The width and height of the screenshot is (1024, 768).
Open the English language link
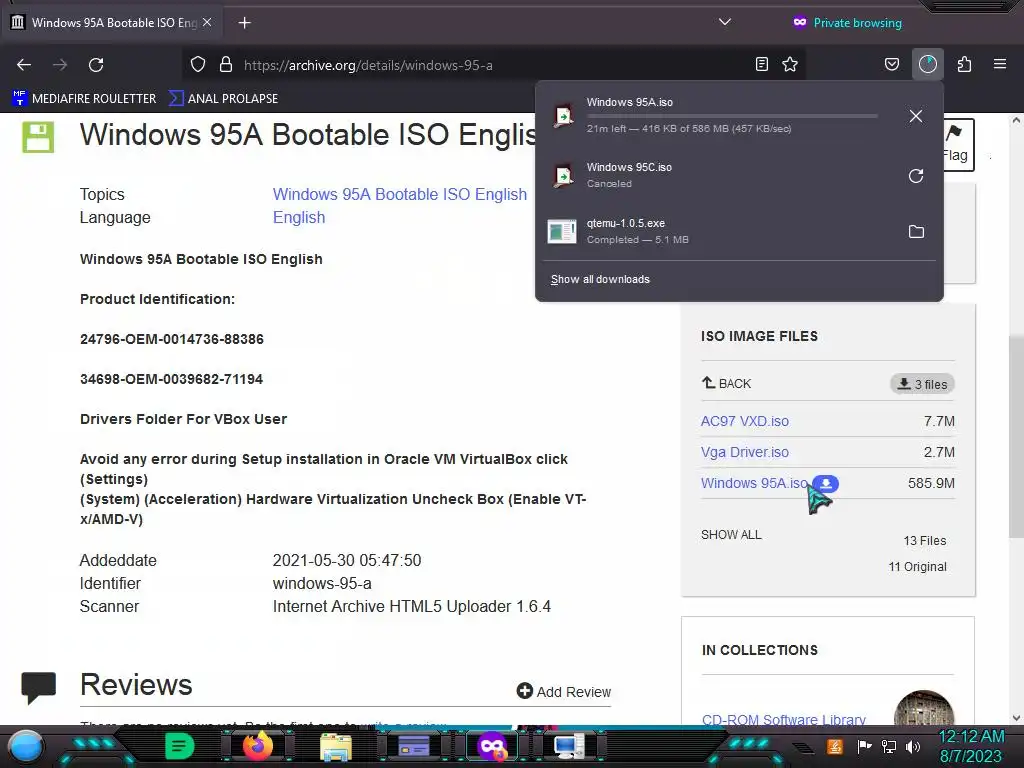[x=299, y=217]
